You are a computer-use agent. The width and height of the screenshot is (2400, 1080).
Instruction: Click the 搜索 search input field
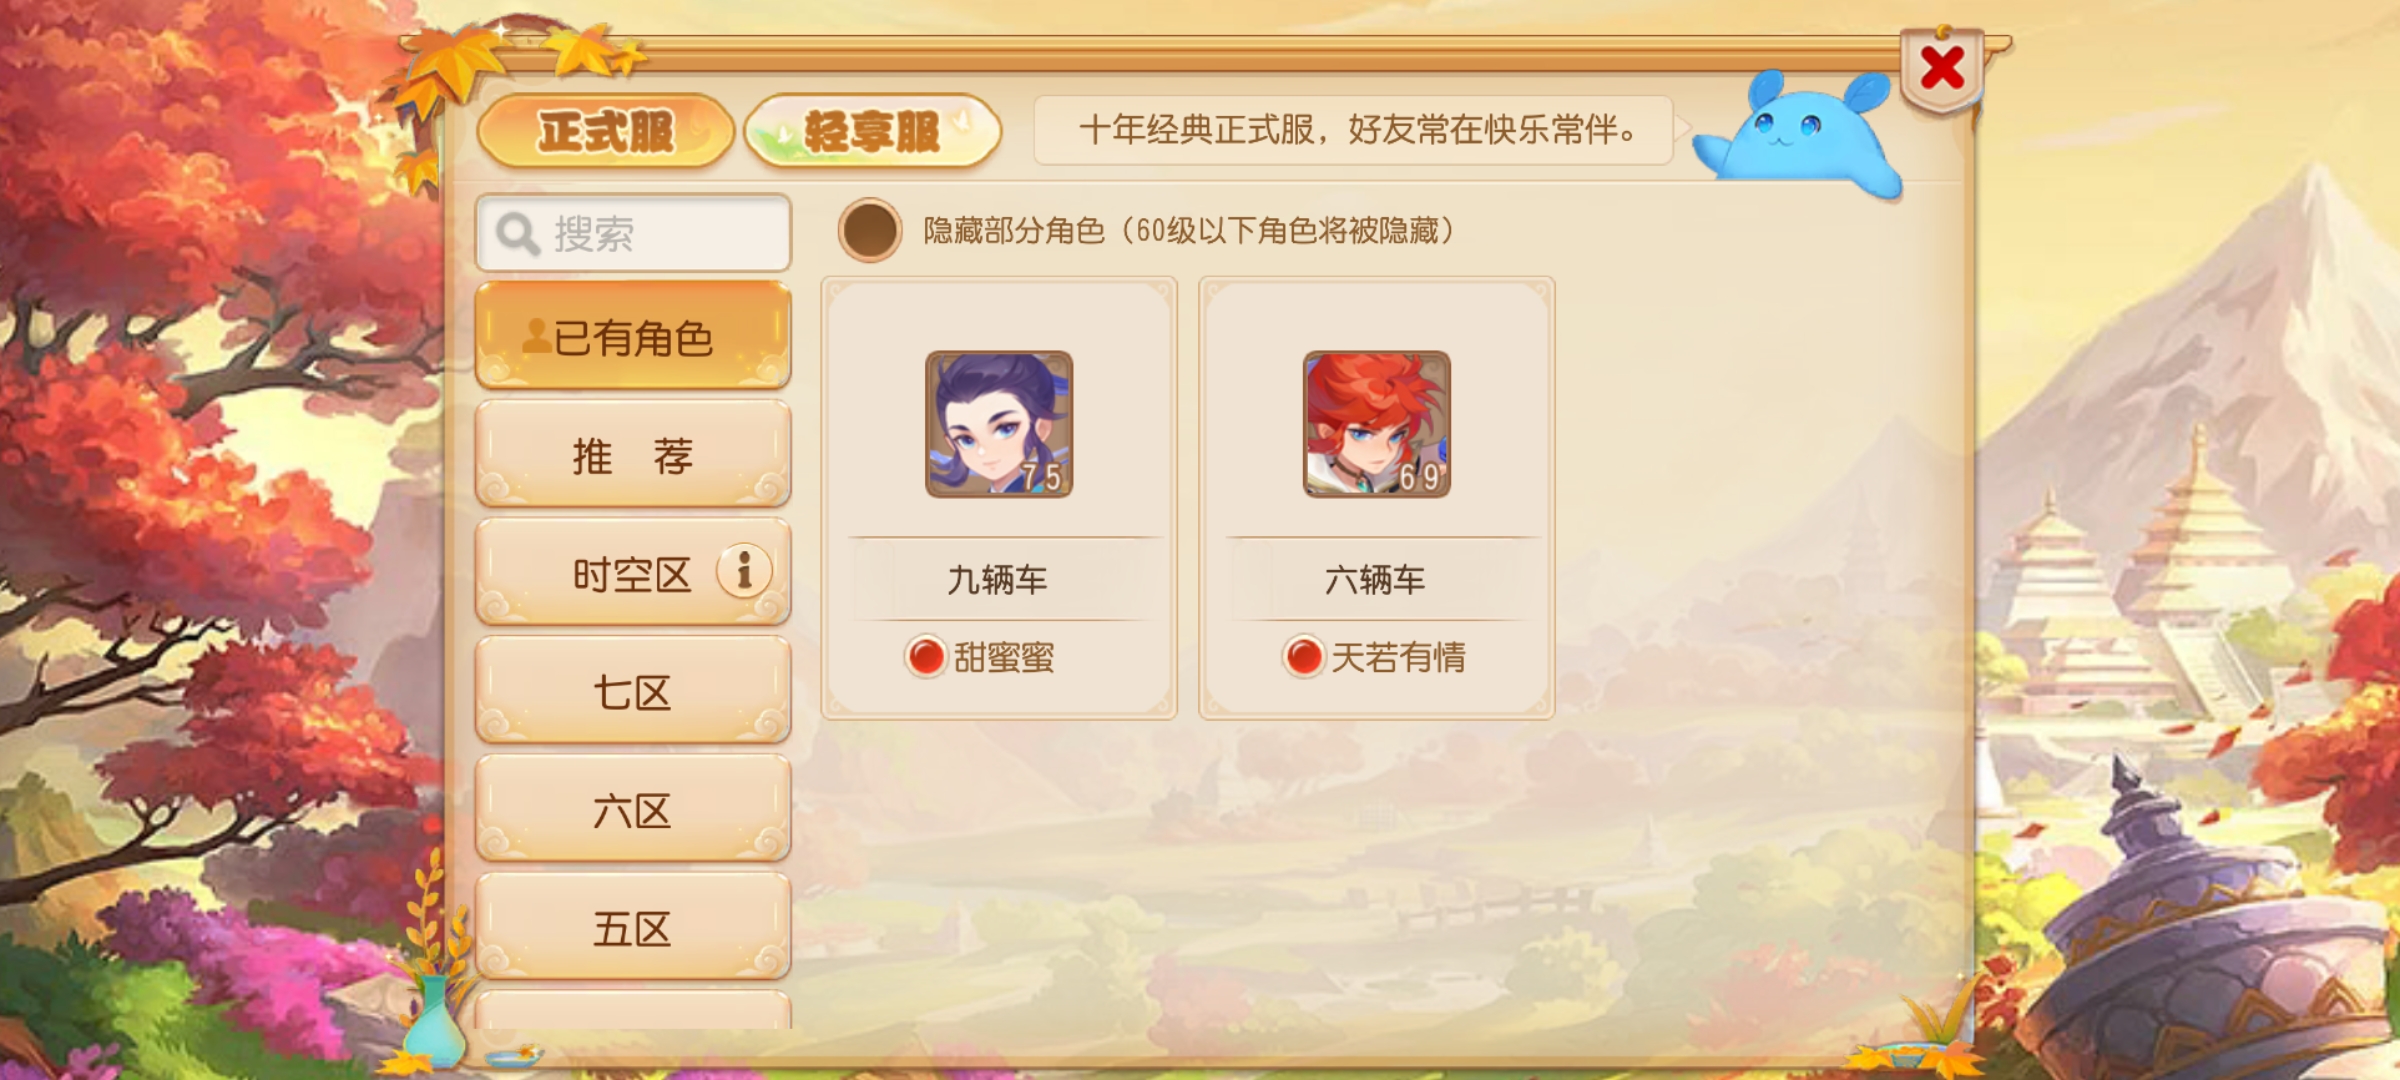pyautogui.click(x=634, y=234)
